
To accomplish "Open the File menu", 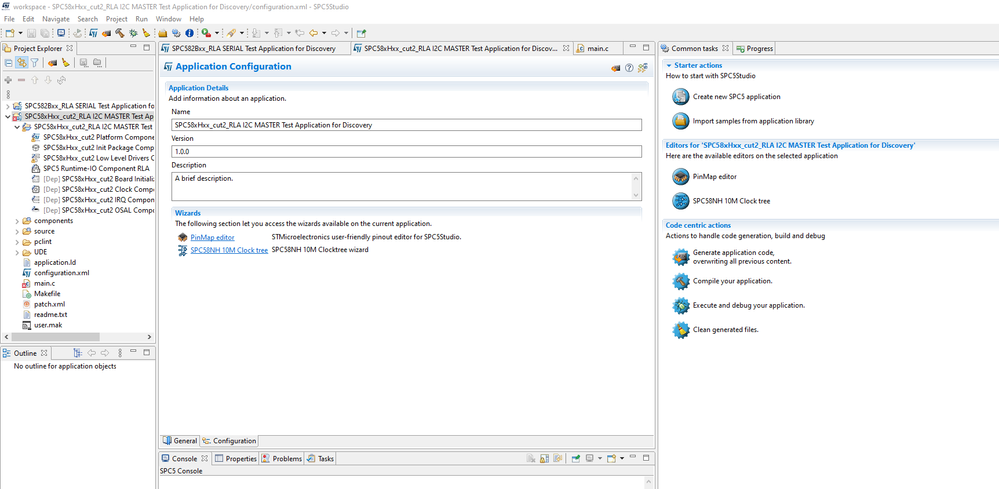I will pos(9,19).
